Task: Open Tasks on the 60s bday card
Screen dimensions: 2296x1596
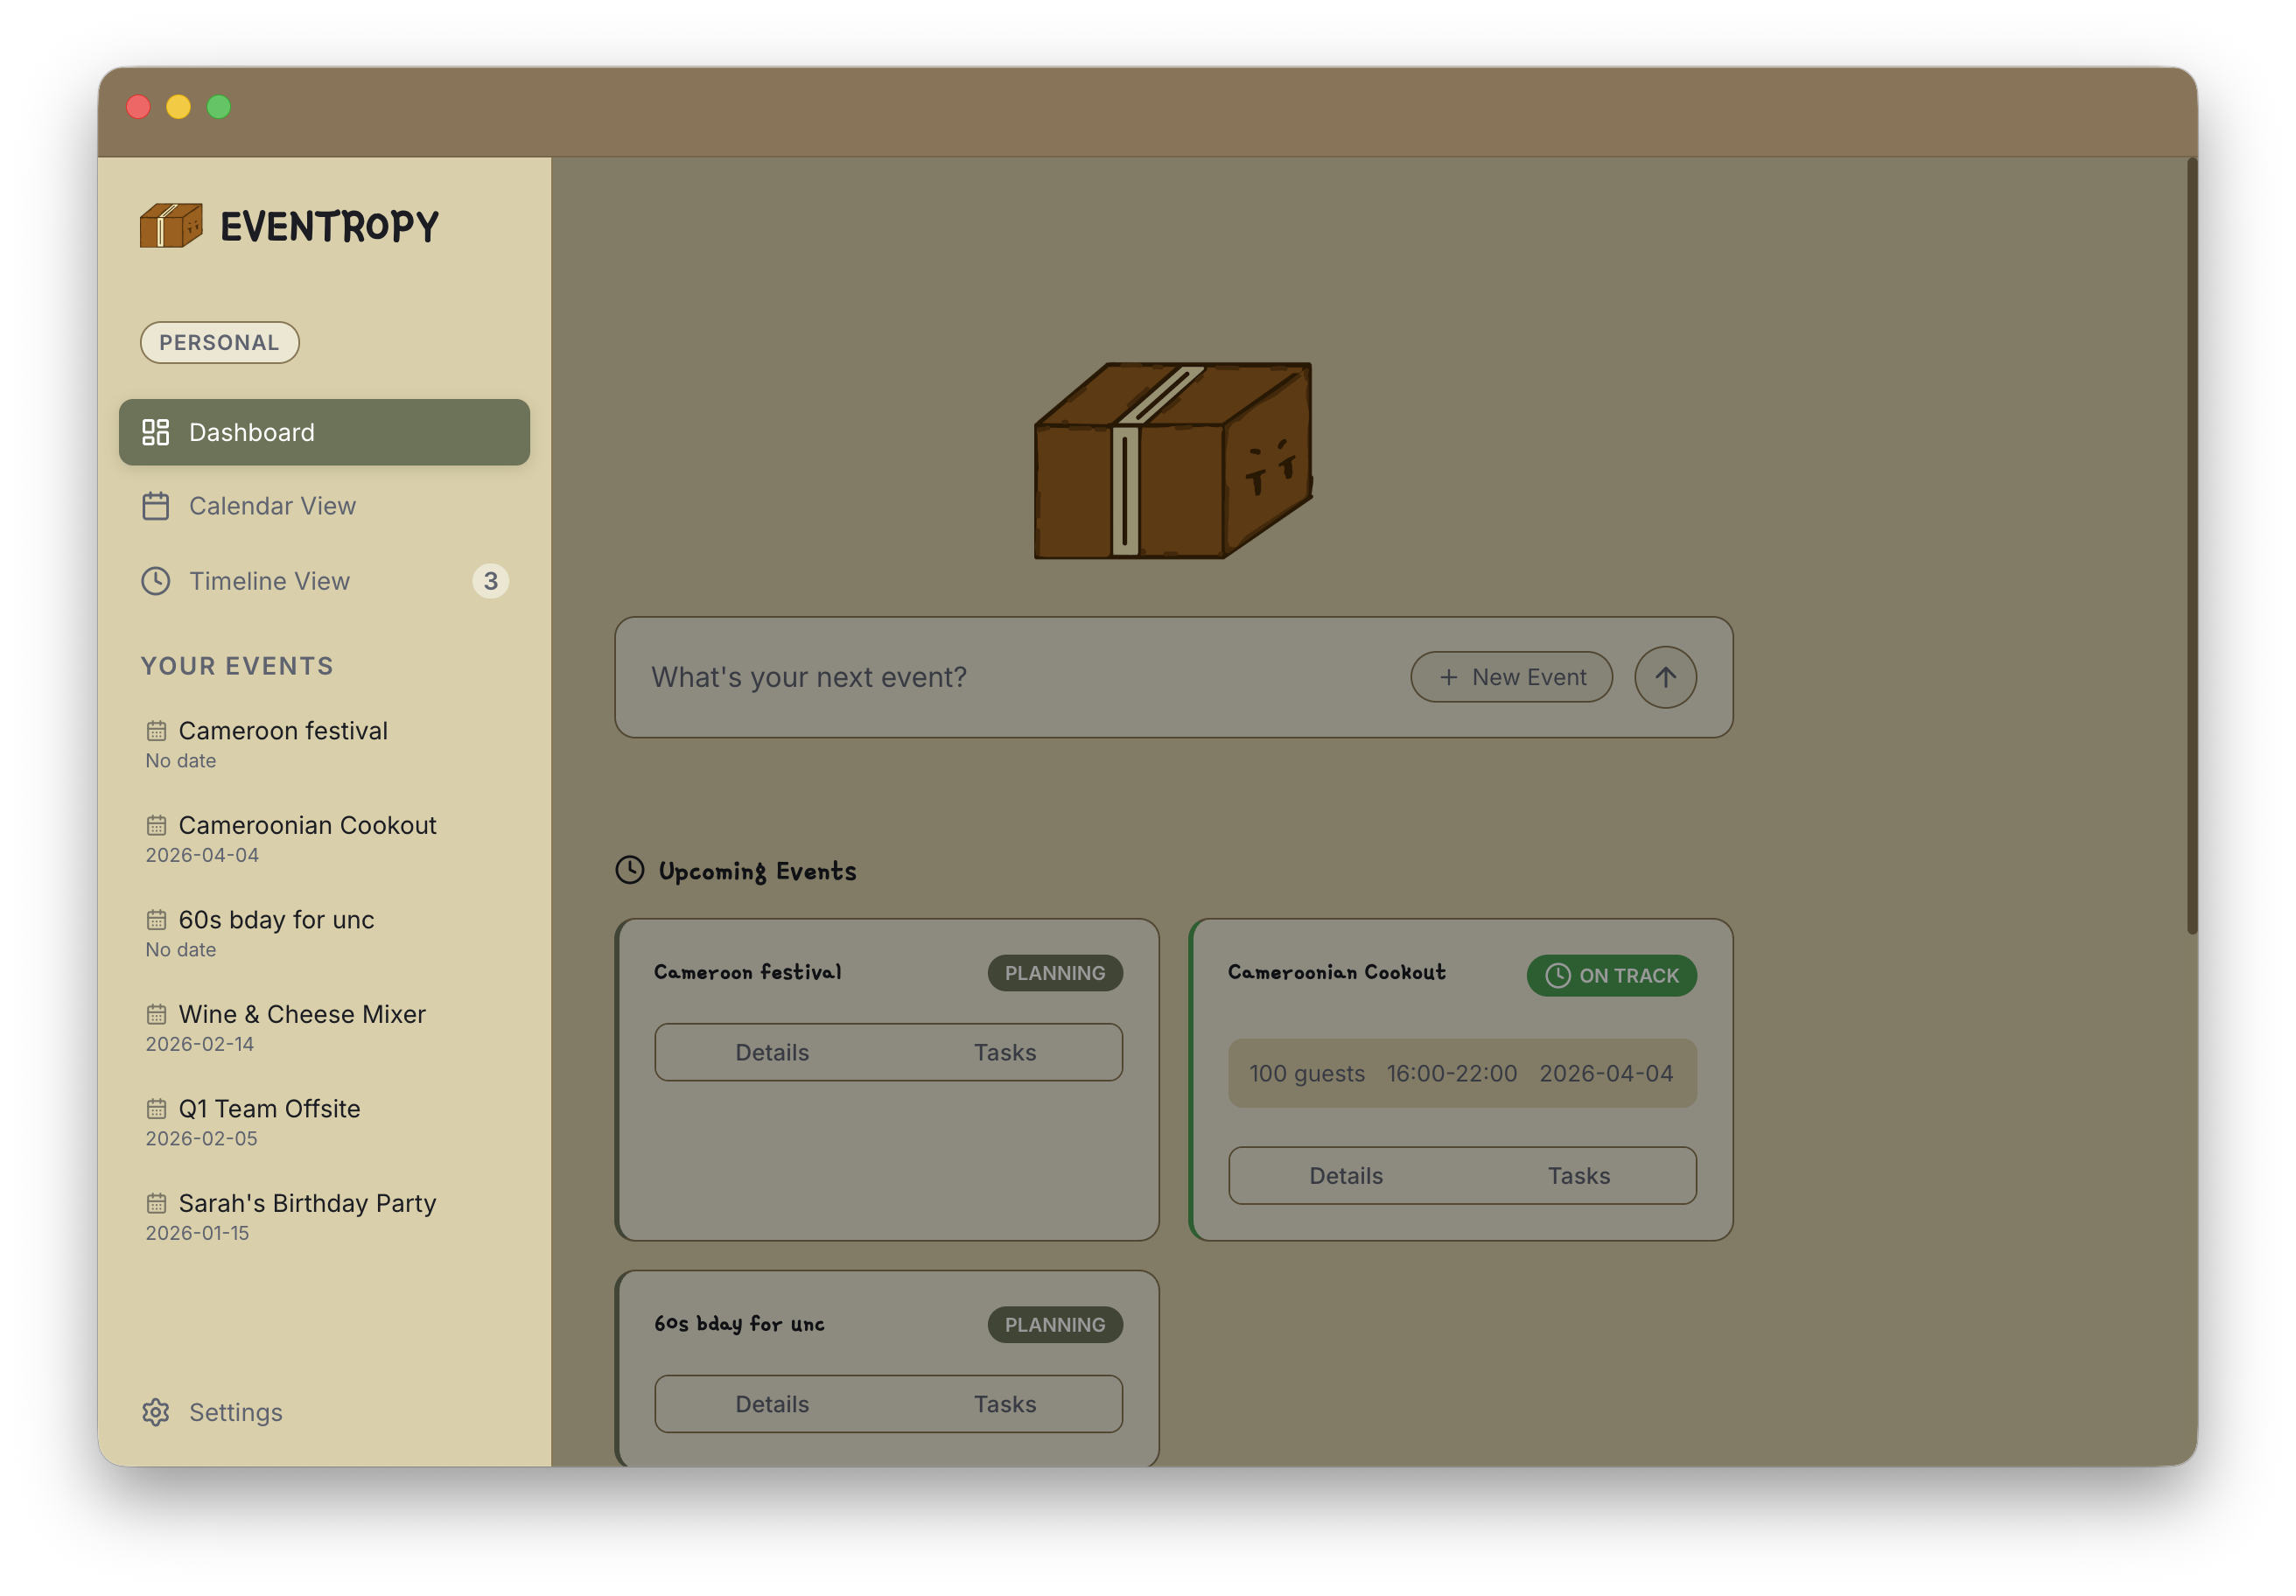Action: (1004, 1404)
